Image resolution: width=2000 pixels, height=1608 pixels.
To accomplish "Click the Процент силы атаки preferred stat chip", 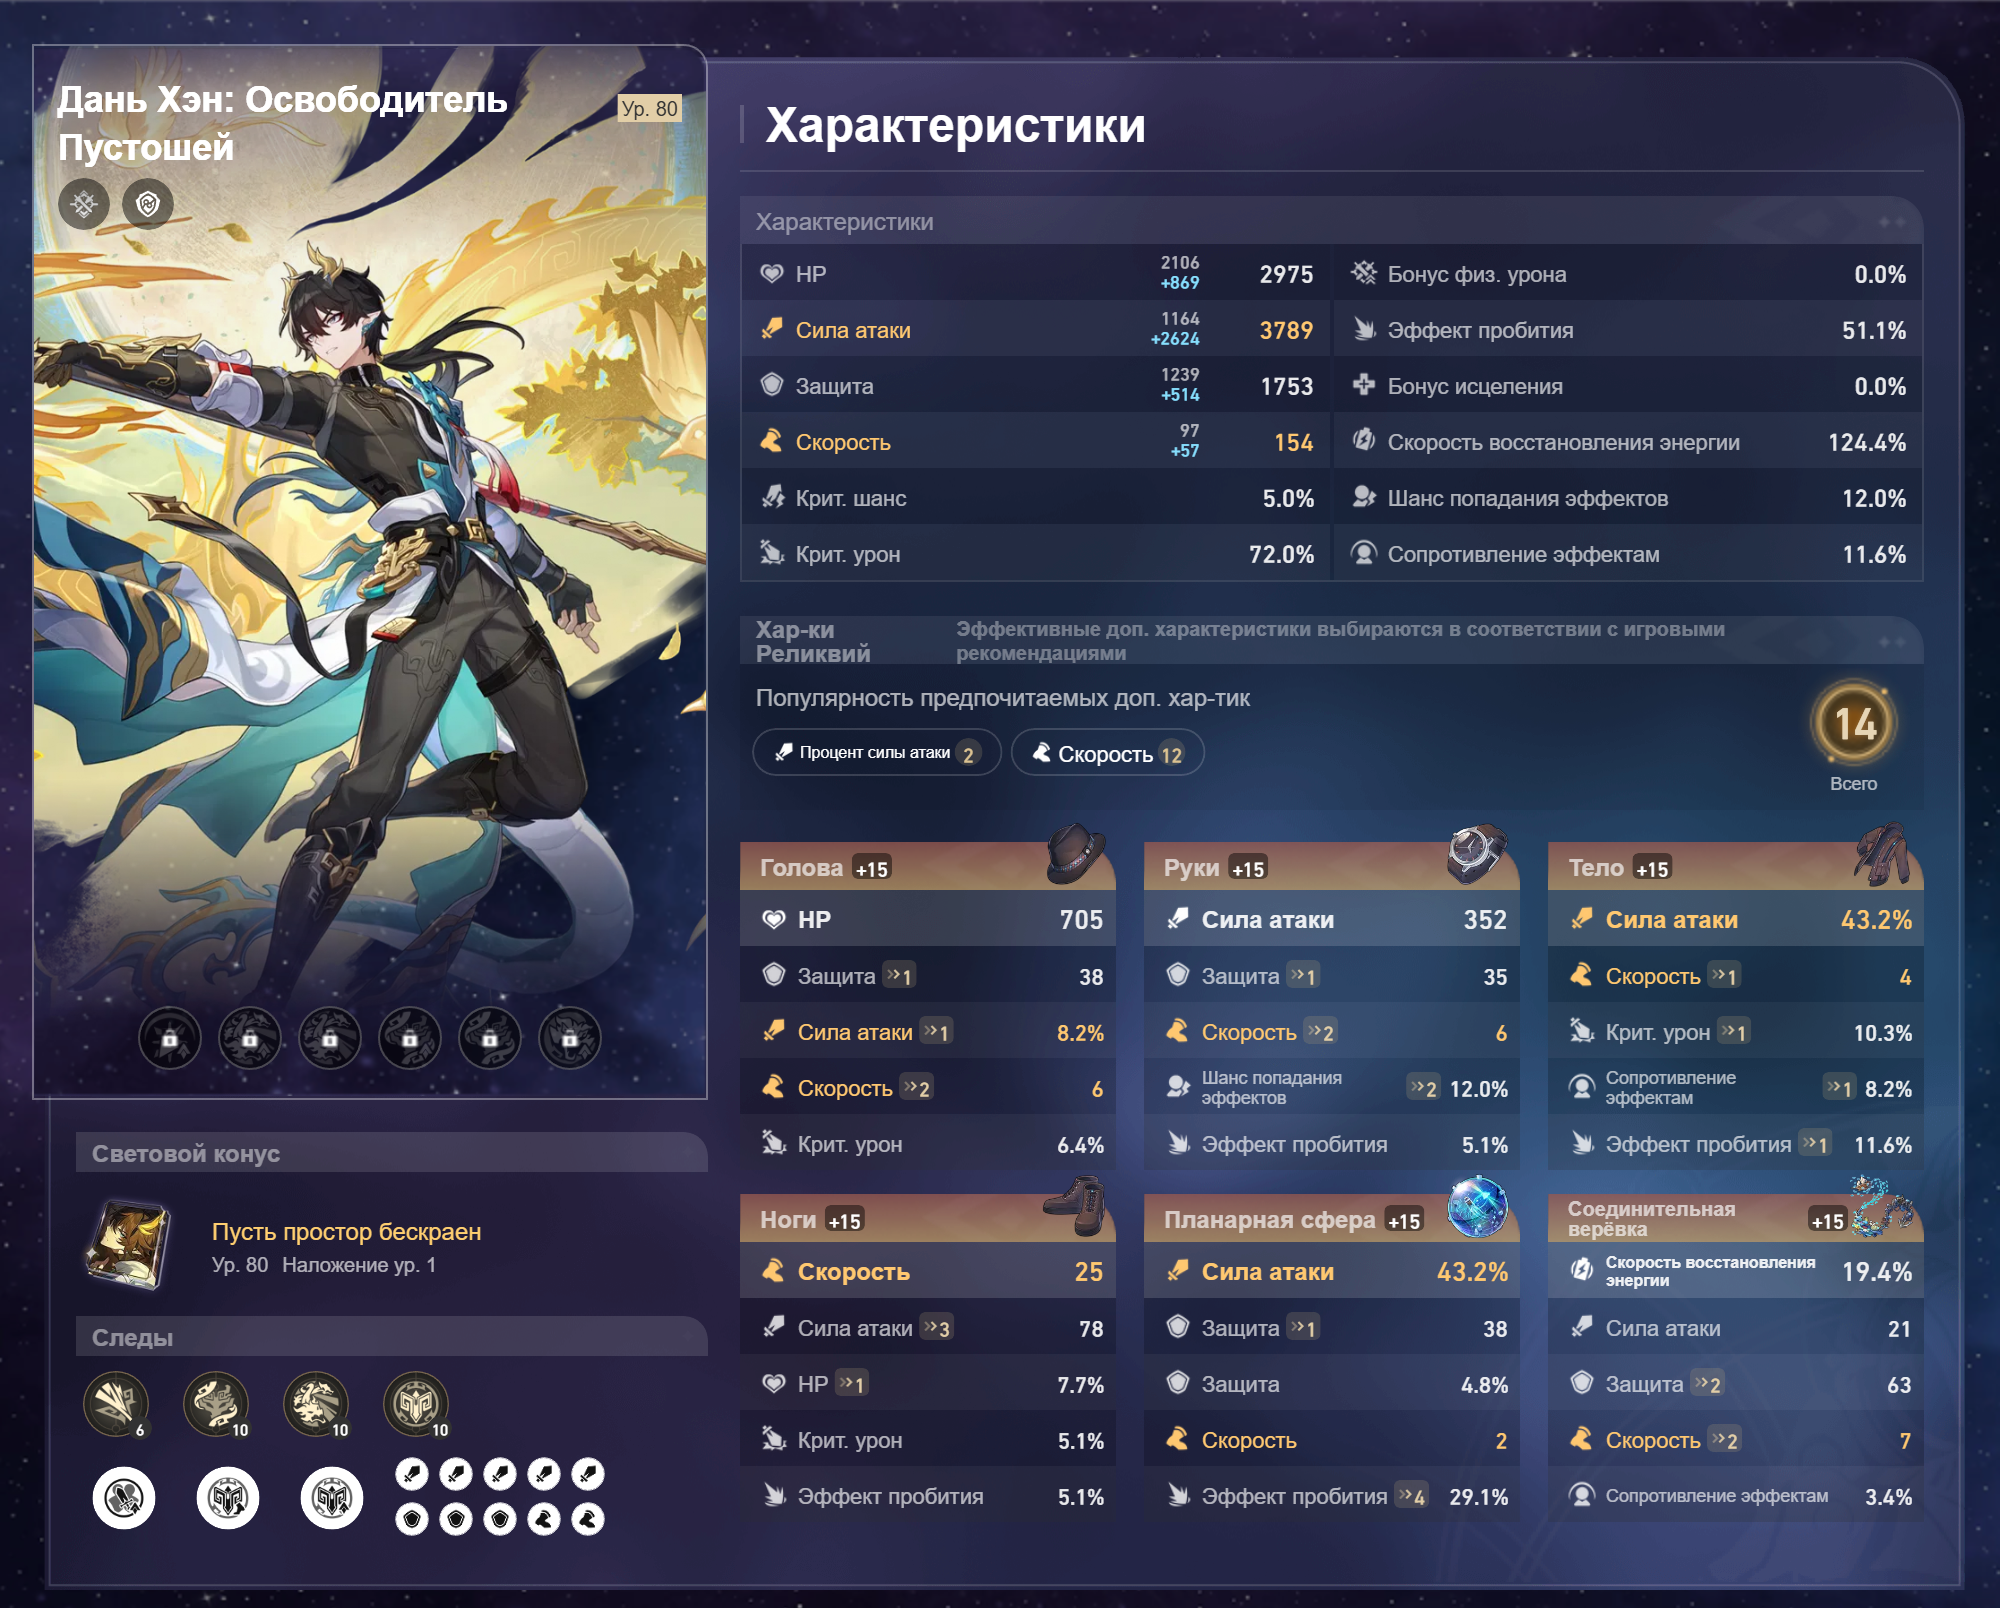I will pos(877,753).
